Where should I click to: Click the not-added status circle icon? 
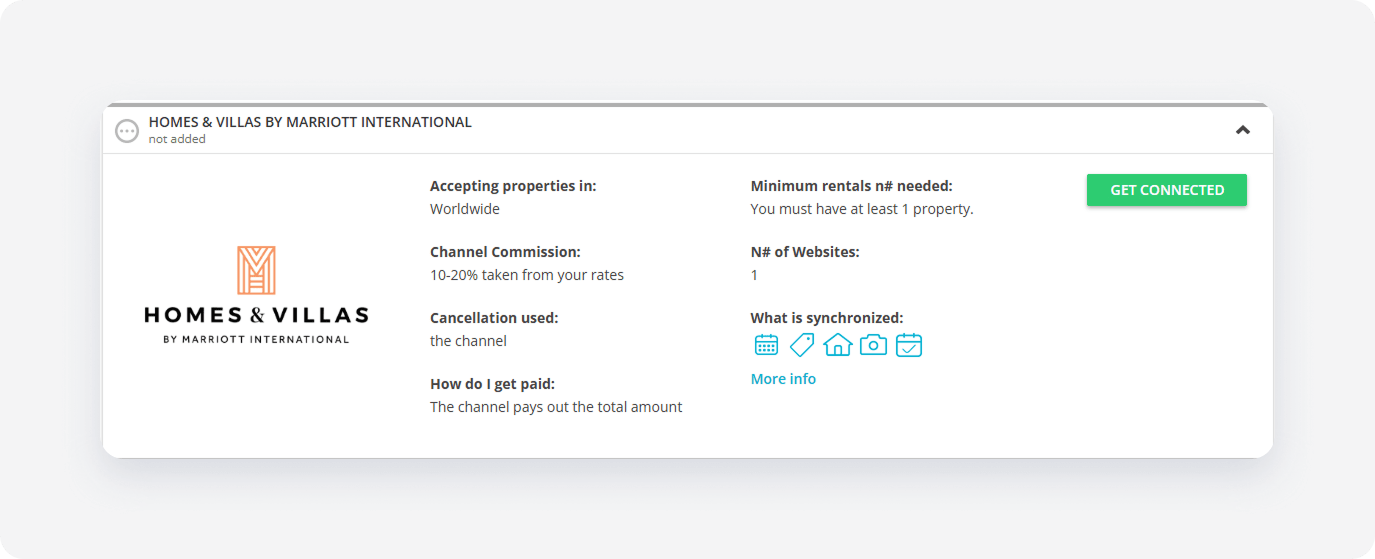[x=127, y=131]
